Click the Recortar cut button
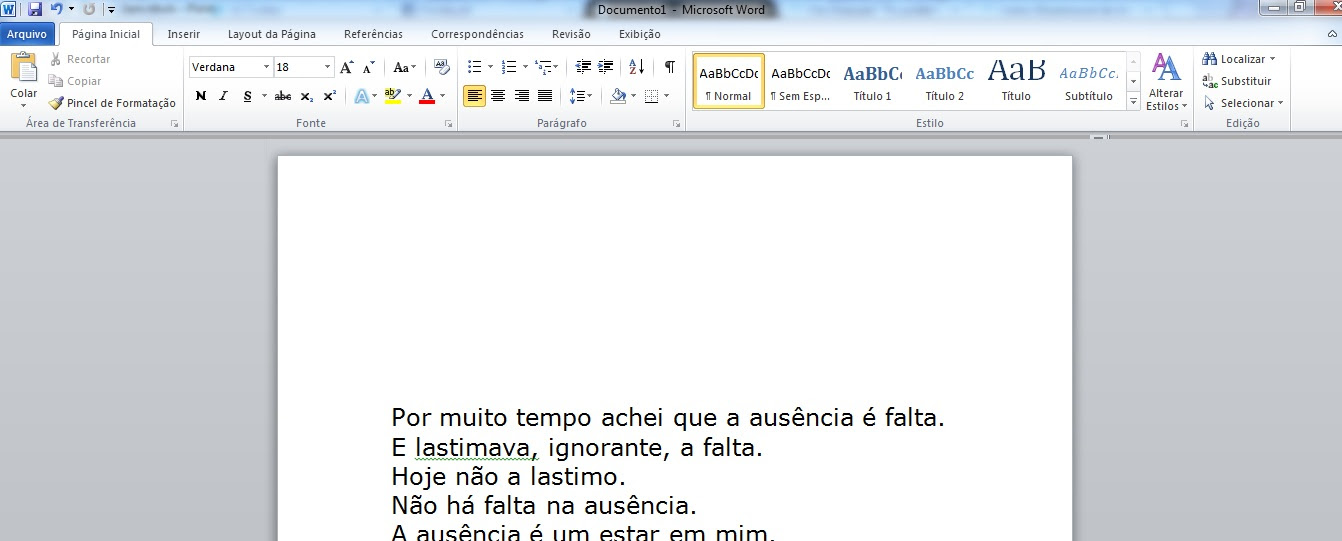The height and width of the screenshot is (541, 1342). 80,59
